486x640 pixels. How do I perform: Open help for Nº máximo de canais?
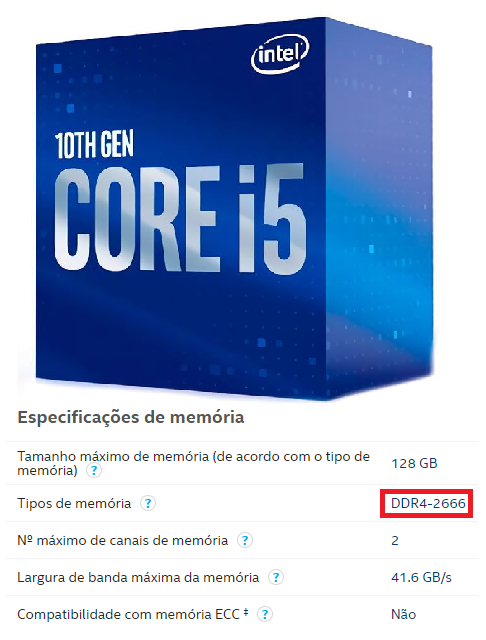(x=245, y=540)
